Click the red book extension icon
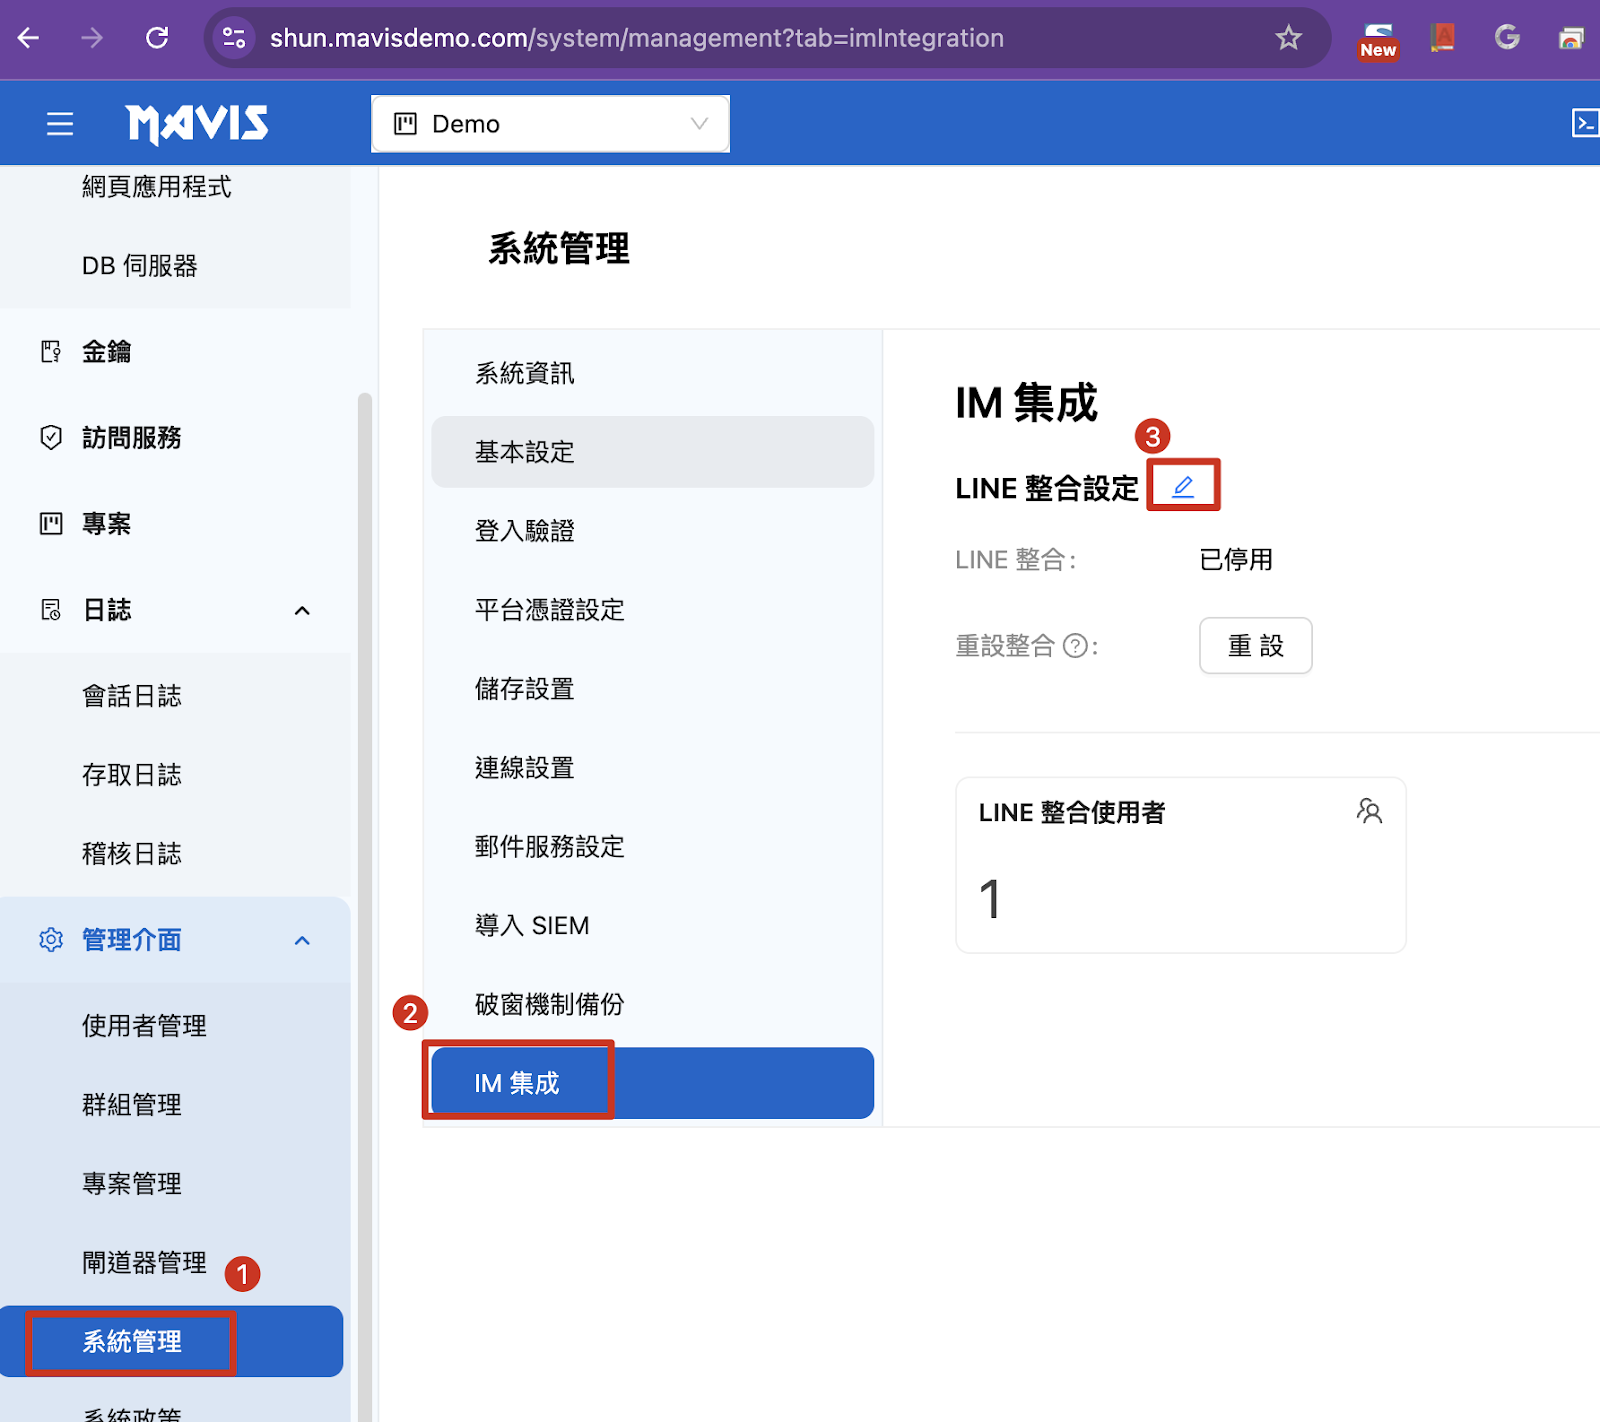Image resolution: width=1600 pixels, height=1422 pixels. pos(1442,38)
